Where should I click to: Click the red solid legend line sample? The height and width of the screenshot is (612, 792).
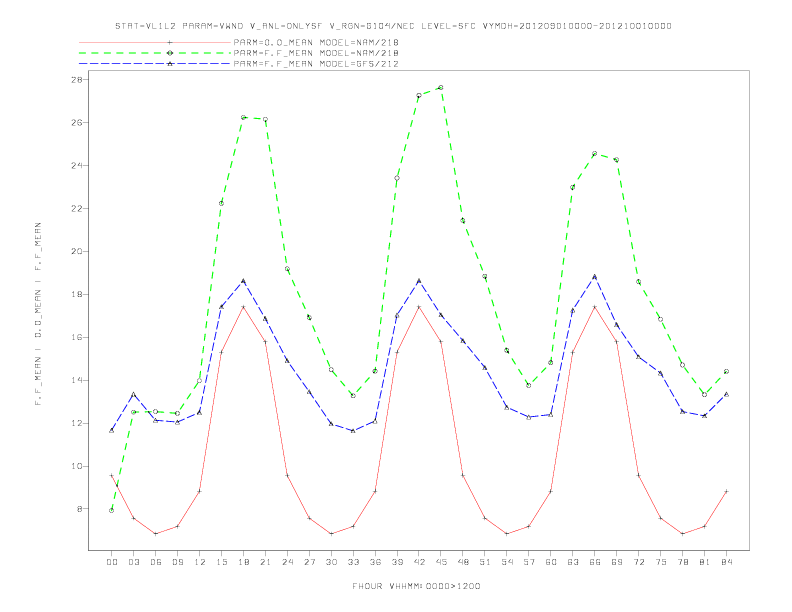coord(155,42)
